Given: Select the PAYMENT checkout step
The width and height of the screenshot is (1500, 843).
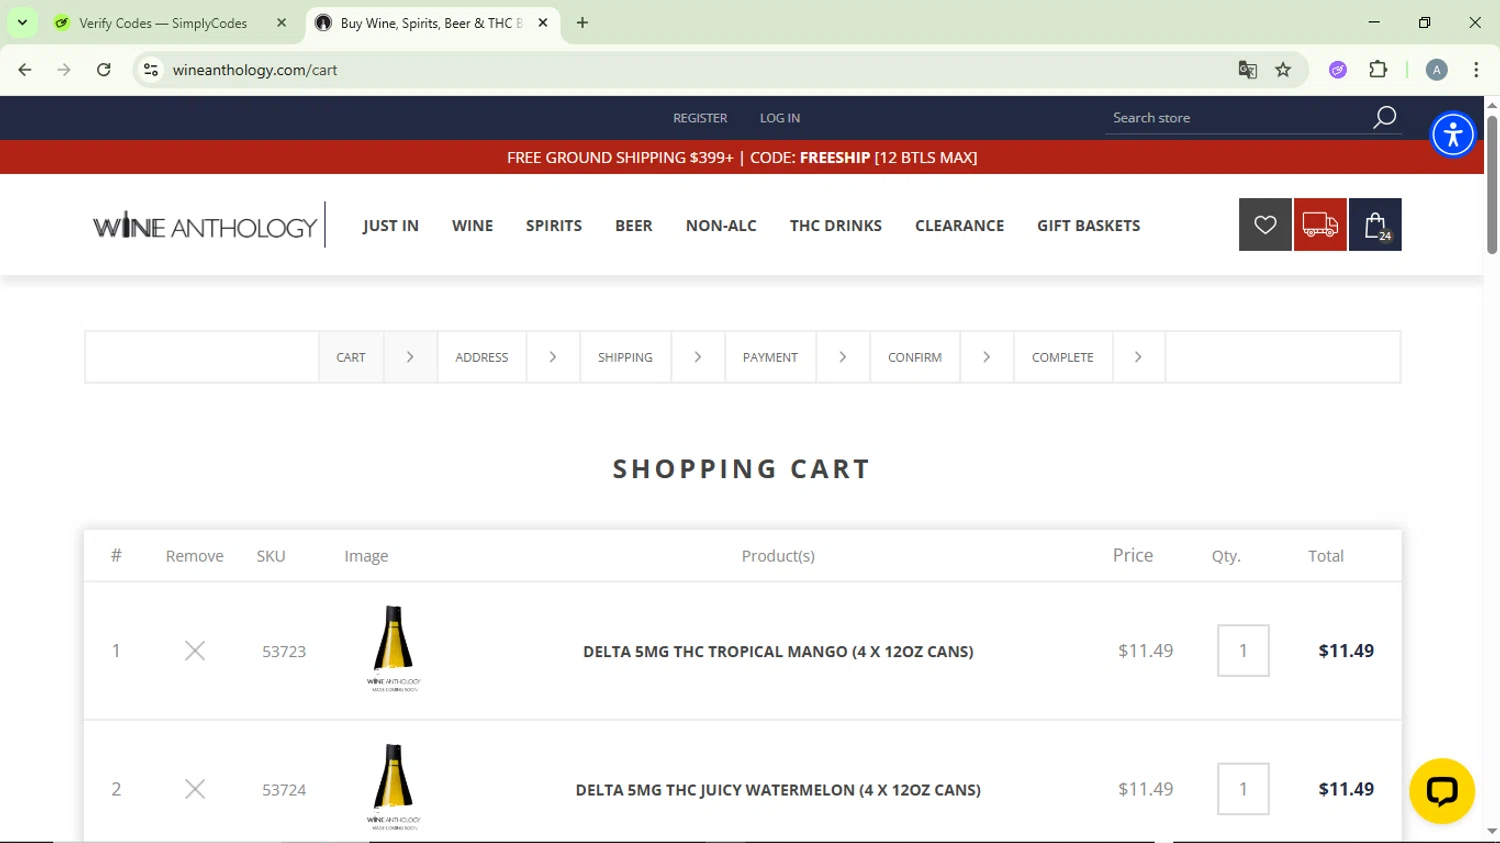Looking at the screenshot, I should pos(770,357).
